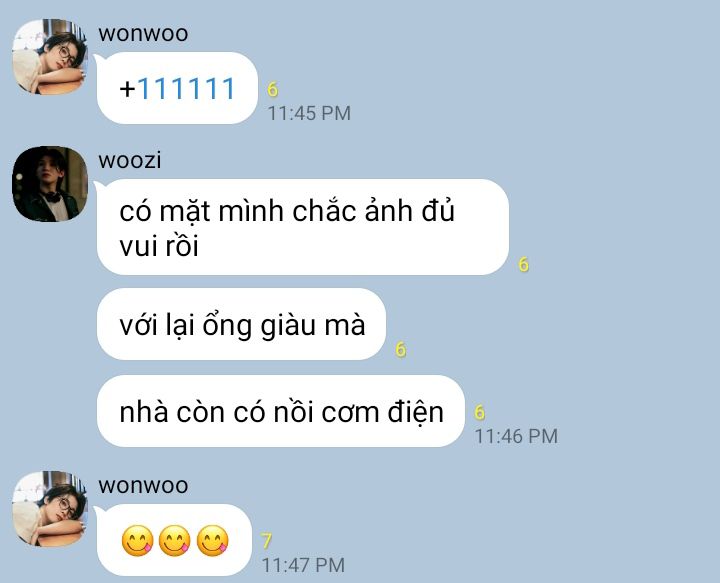Tap the 11:46 PM timestamp

[516, 436]
